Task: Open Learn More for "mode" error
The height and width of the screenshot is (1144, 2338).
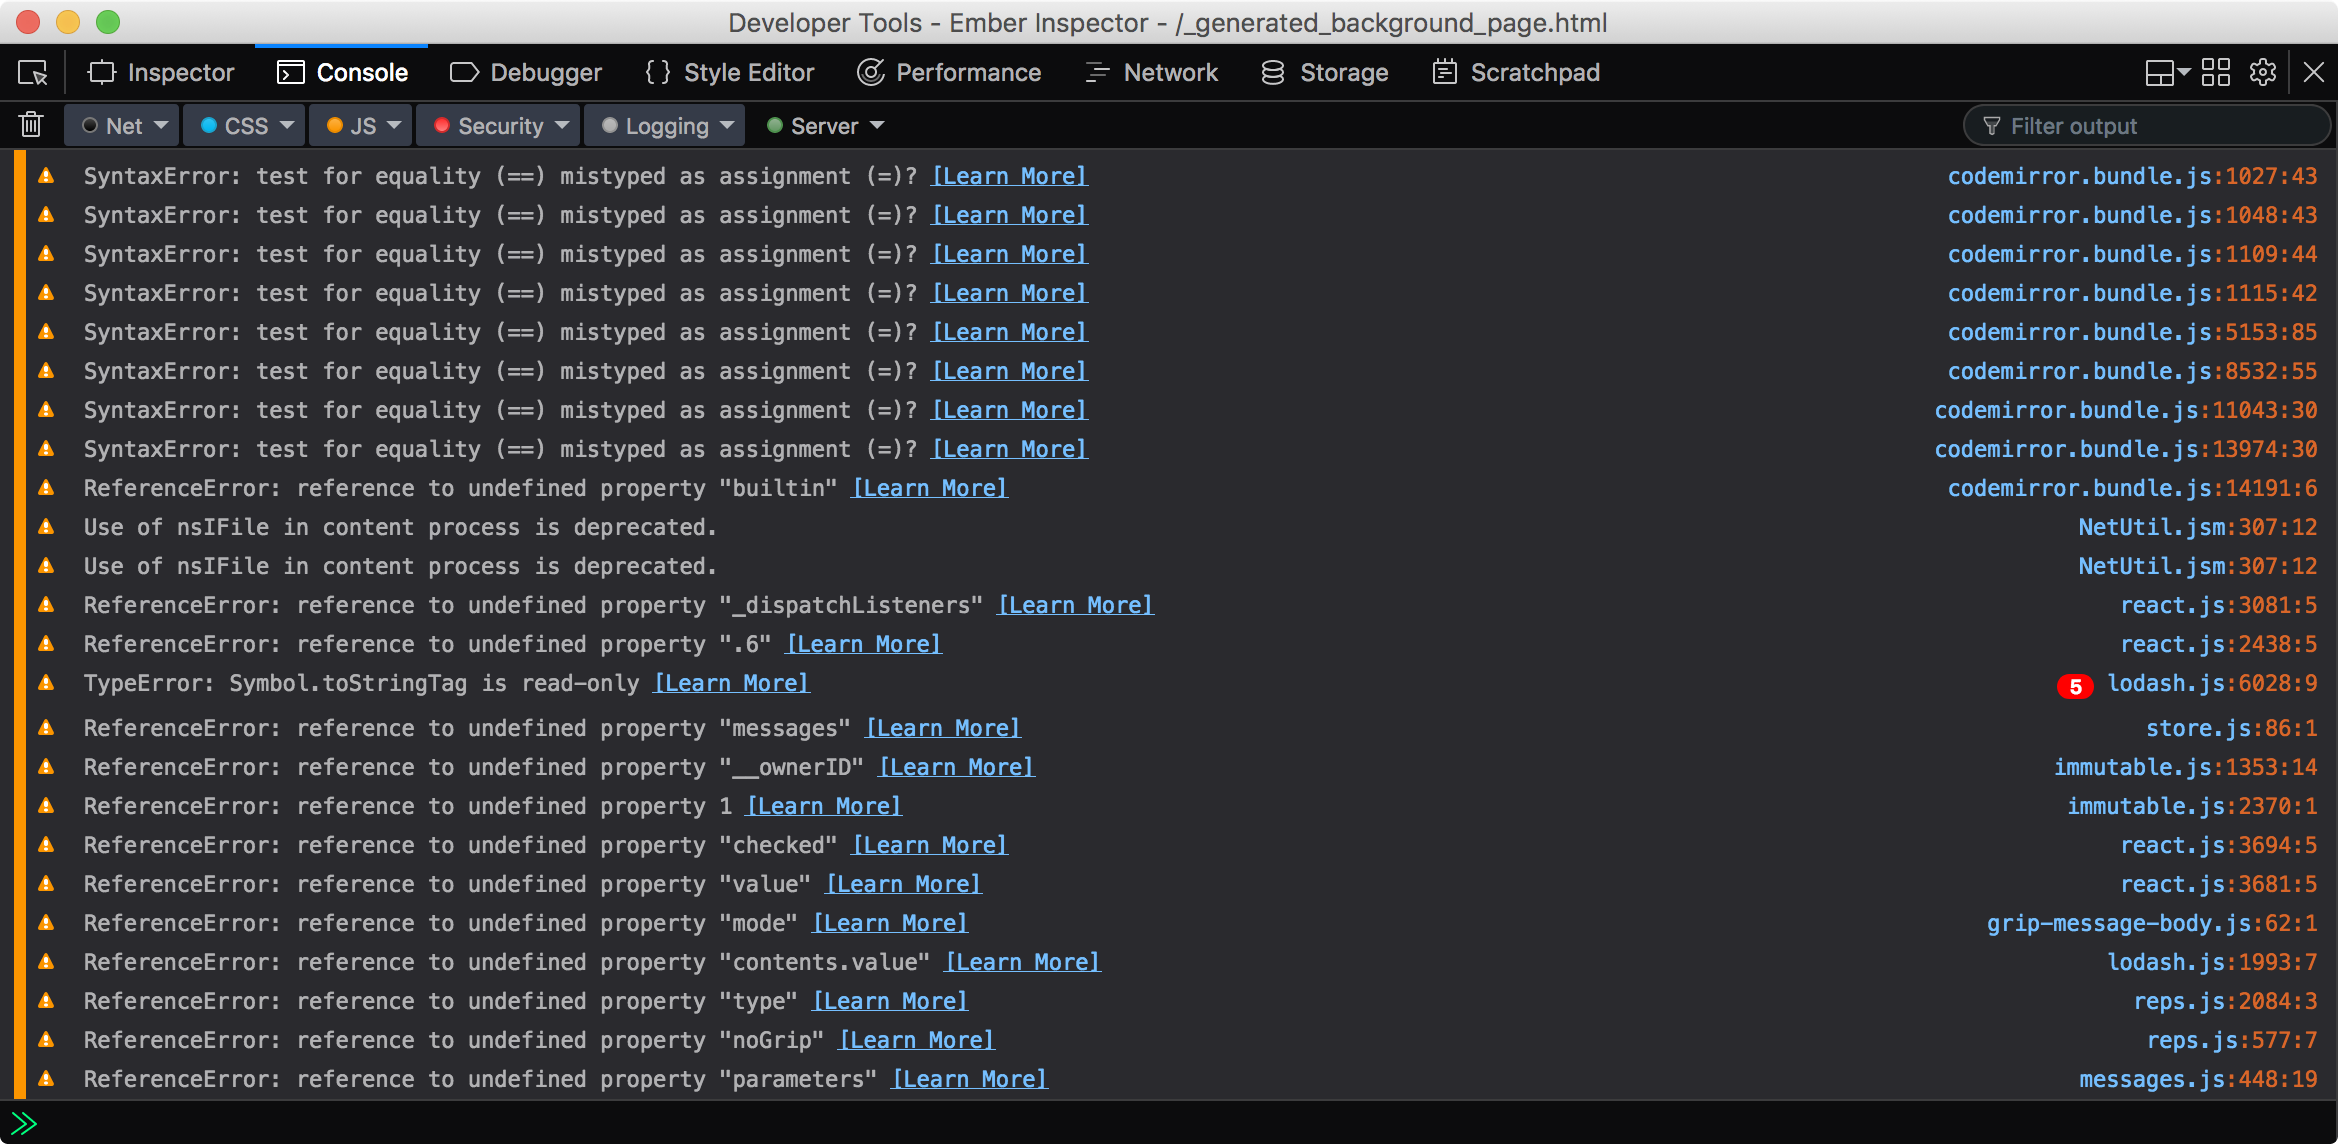Action: [x=890, y=923]
